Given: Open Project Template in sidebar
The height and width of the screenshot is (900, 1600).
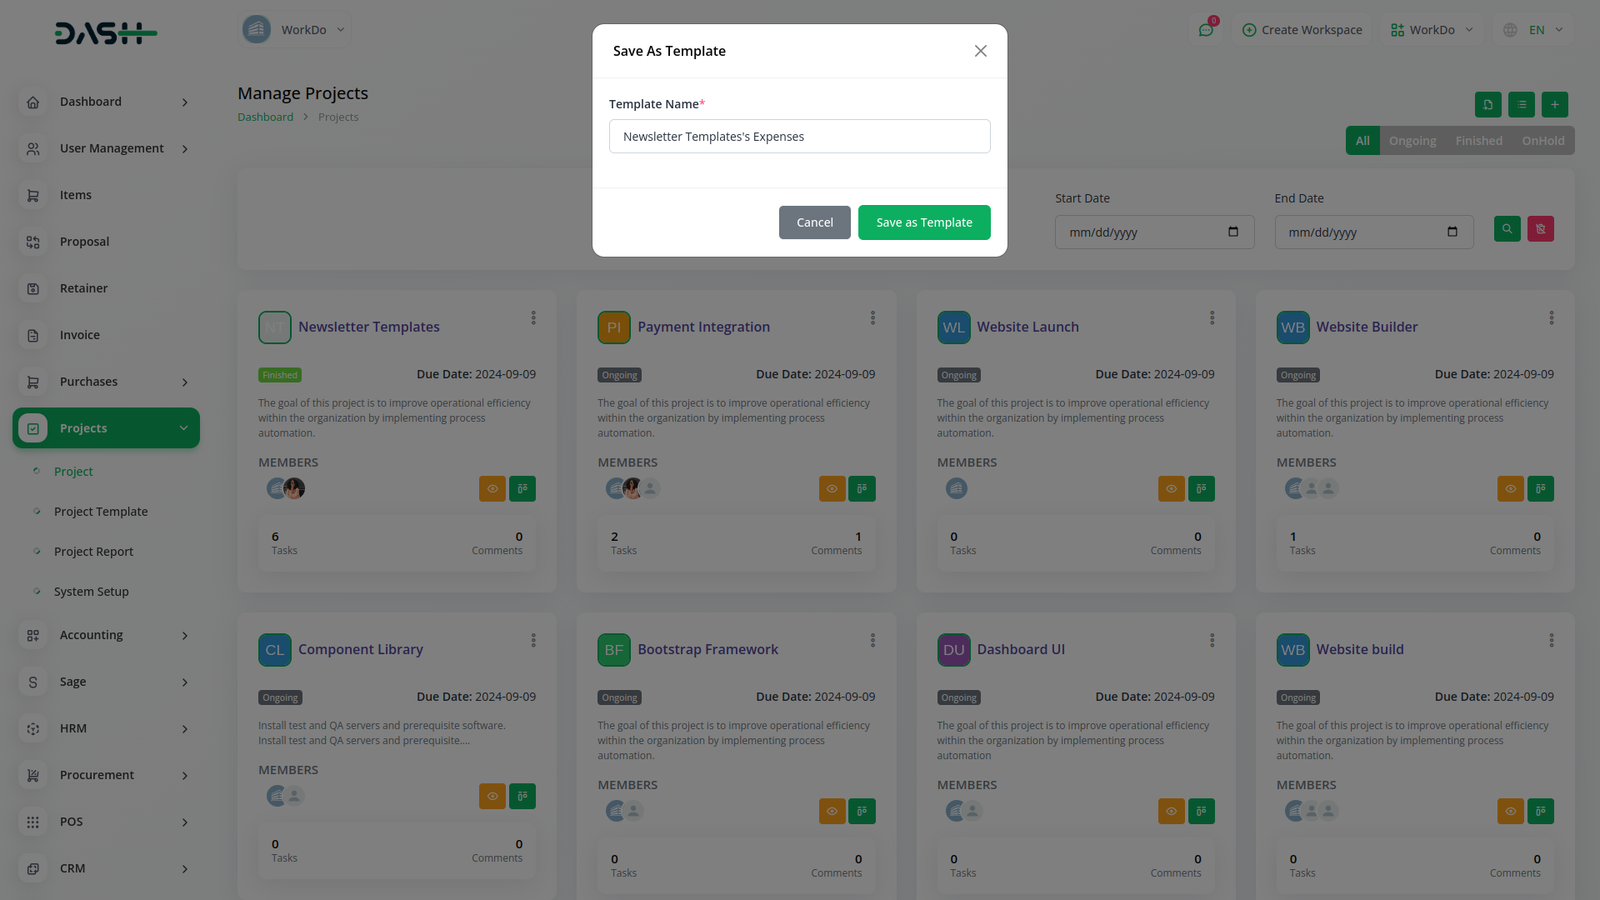Looking at the screenshot, I should (101, 512).
